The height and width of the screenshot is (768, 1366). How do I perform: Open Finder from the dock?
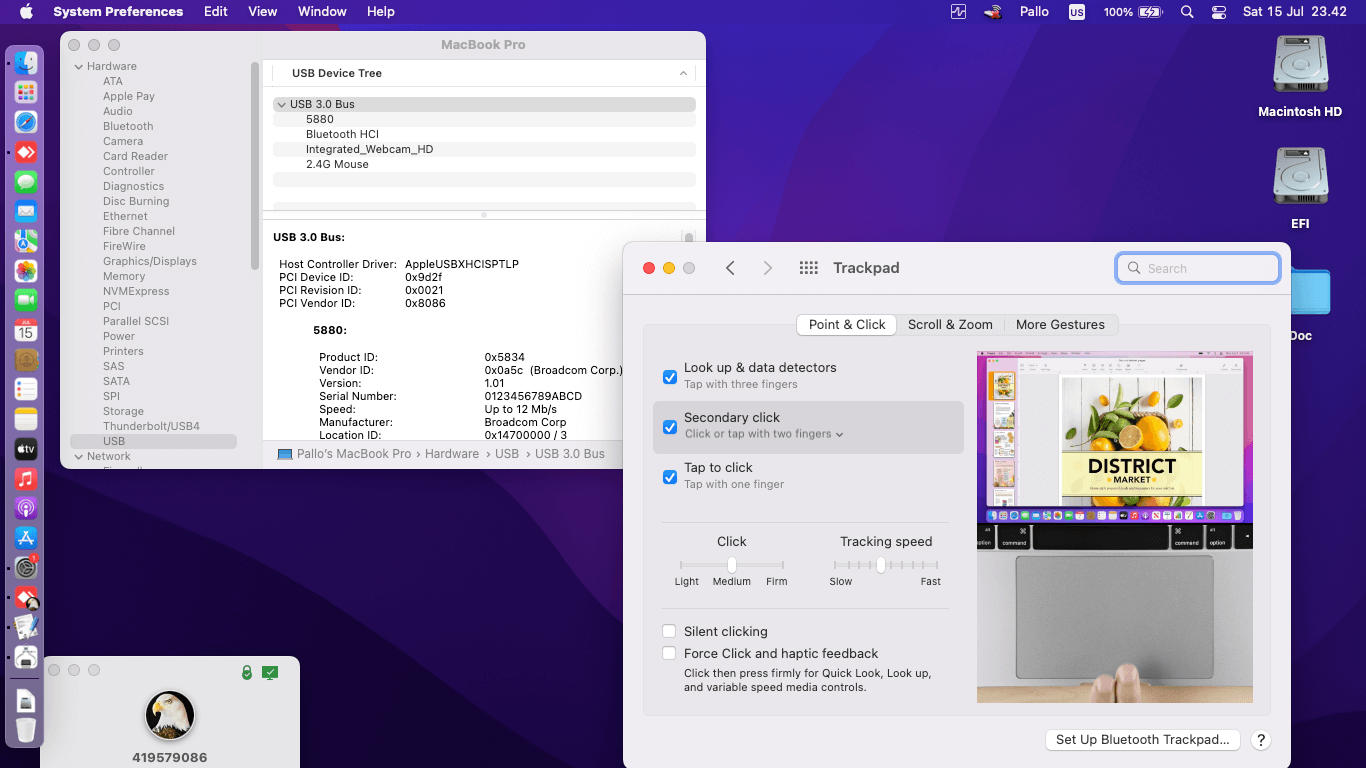pos(26,63)
